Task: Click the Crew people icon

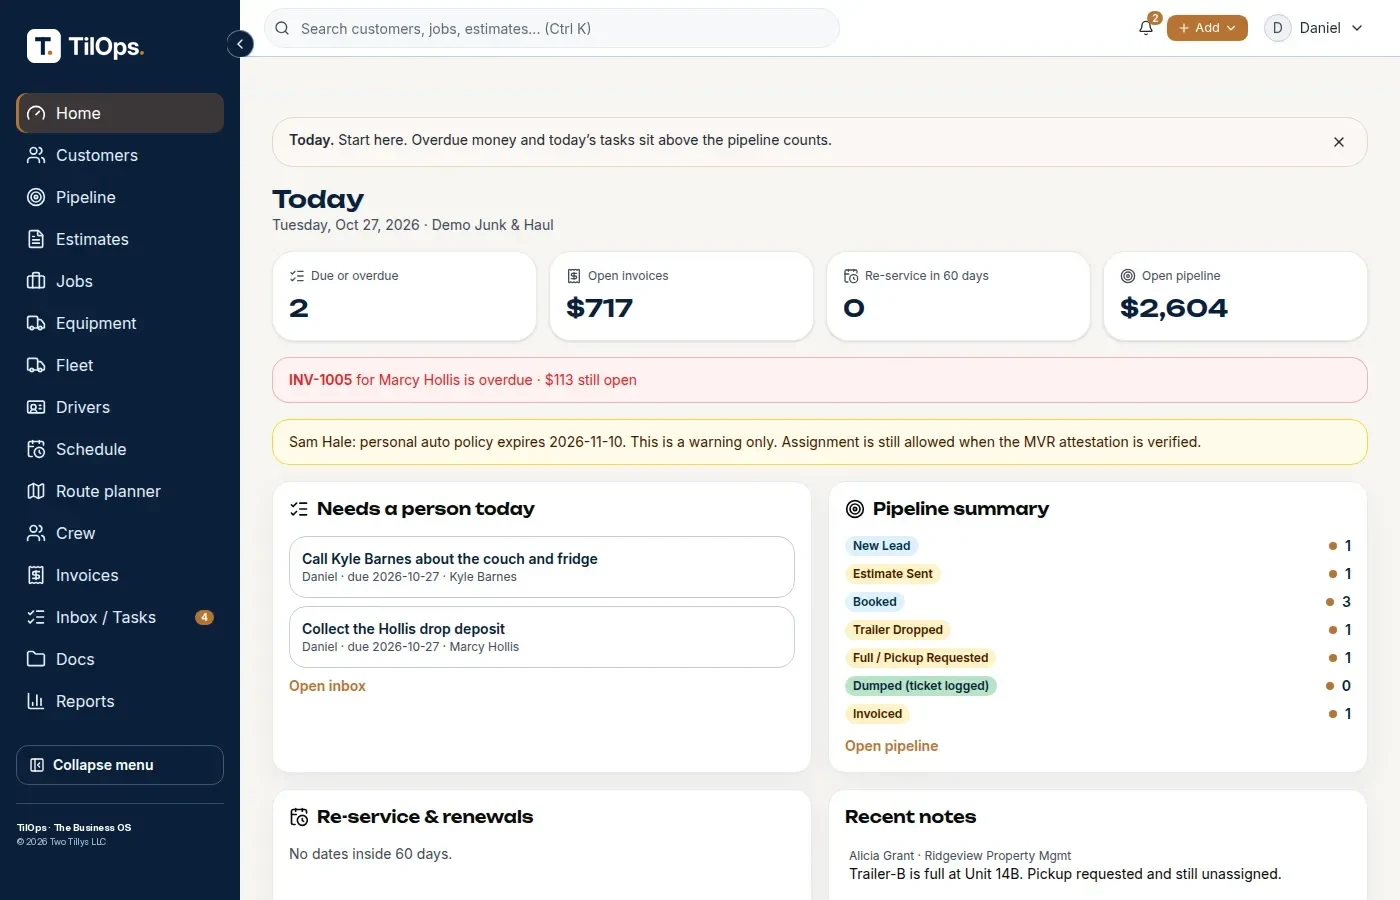Action: [36, 533]
